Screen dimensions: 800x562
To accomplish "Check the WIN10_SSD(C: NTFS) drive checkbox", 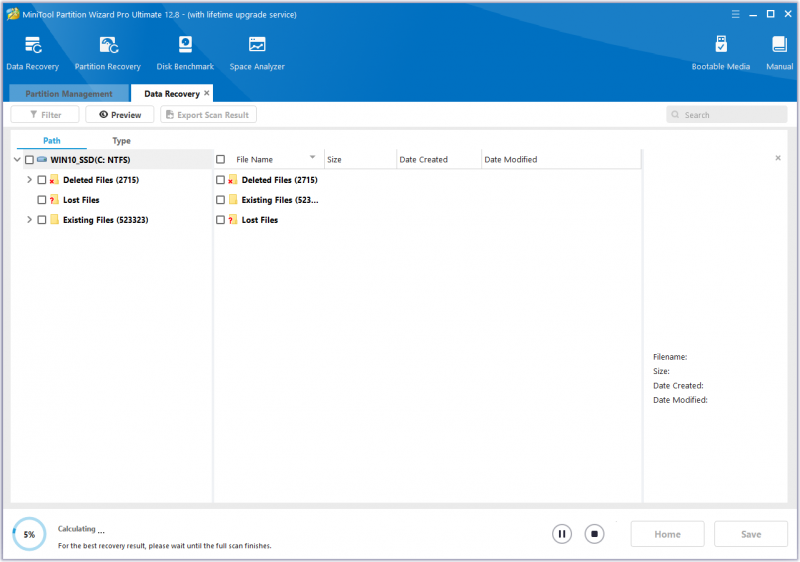I will click(30, 160).
